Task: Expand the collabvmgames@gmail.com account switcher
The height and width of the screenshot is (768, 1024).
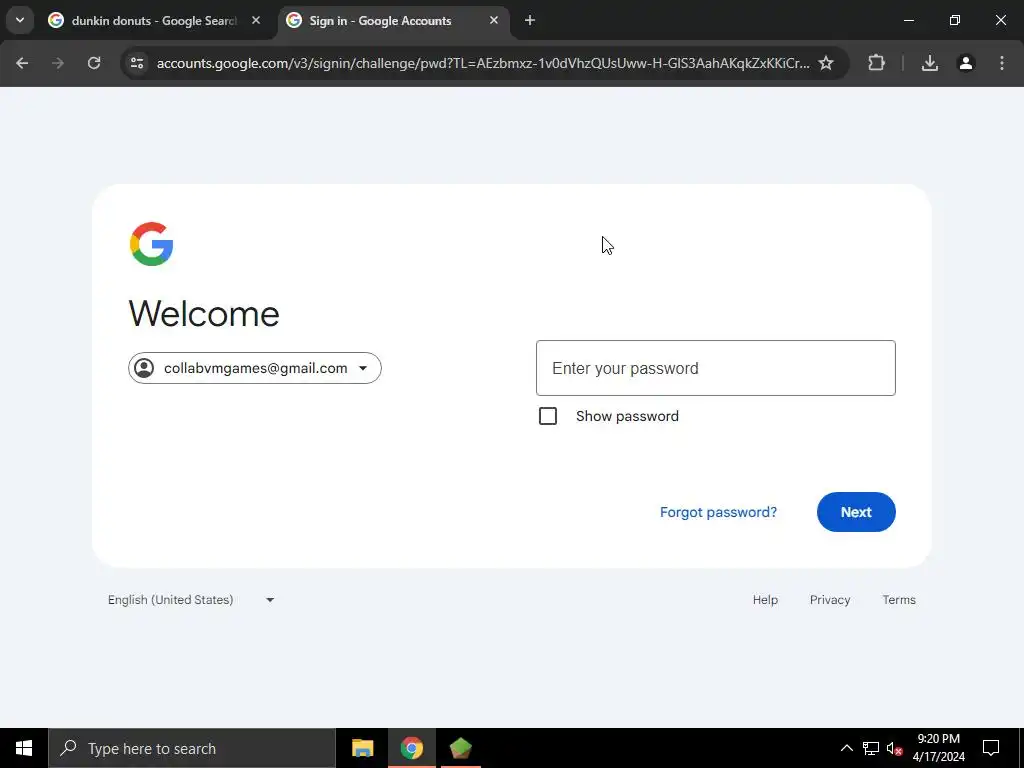Action: (255, 368)
